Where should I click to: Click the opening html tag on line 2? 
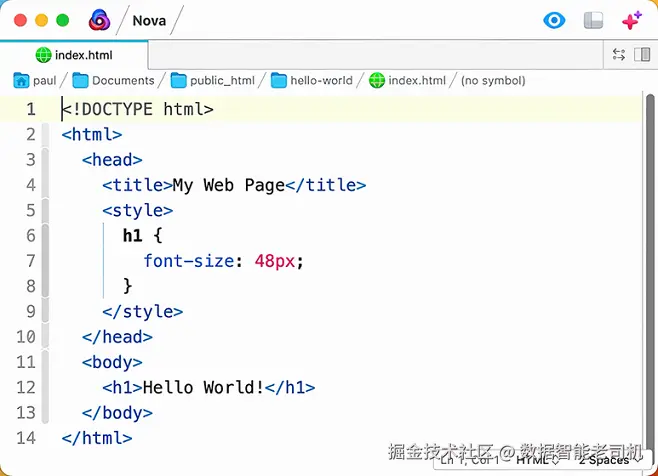coord(92,134)
